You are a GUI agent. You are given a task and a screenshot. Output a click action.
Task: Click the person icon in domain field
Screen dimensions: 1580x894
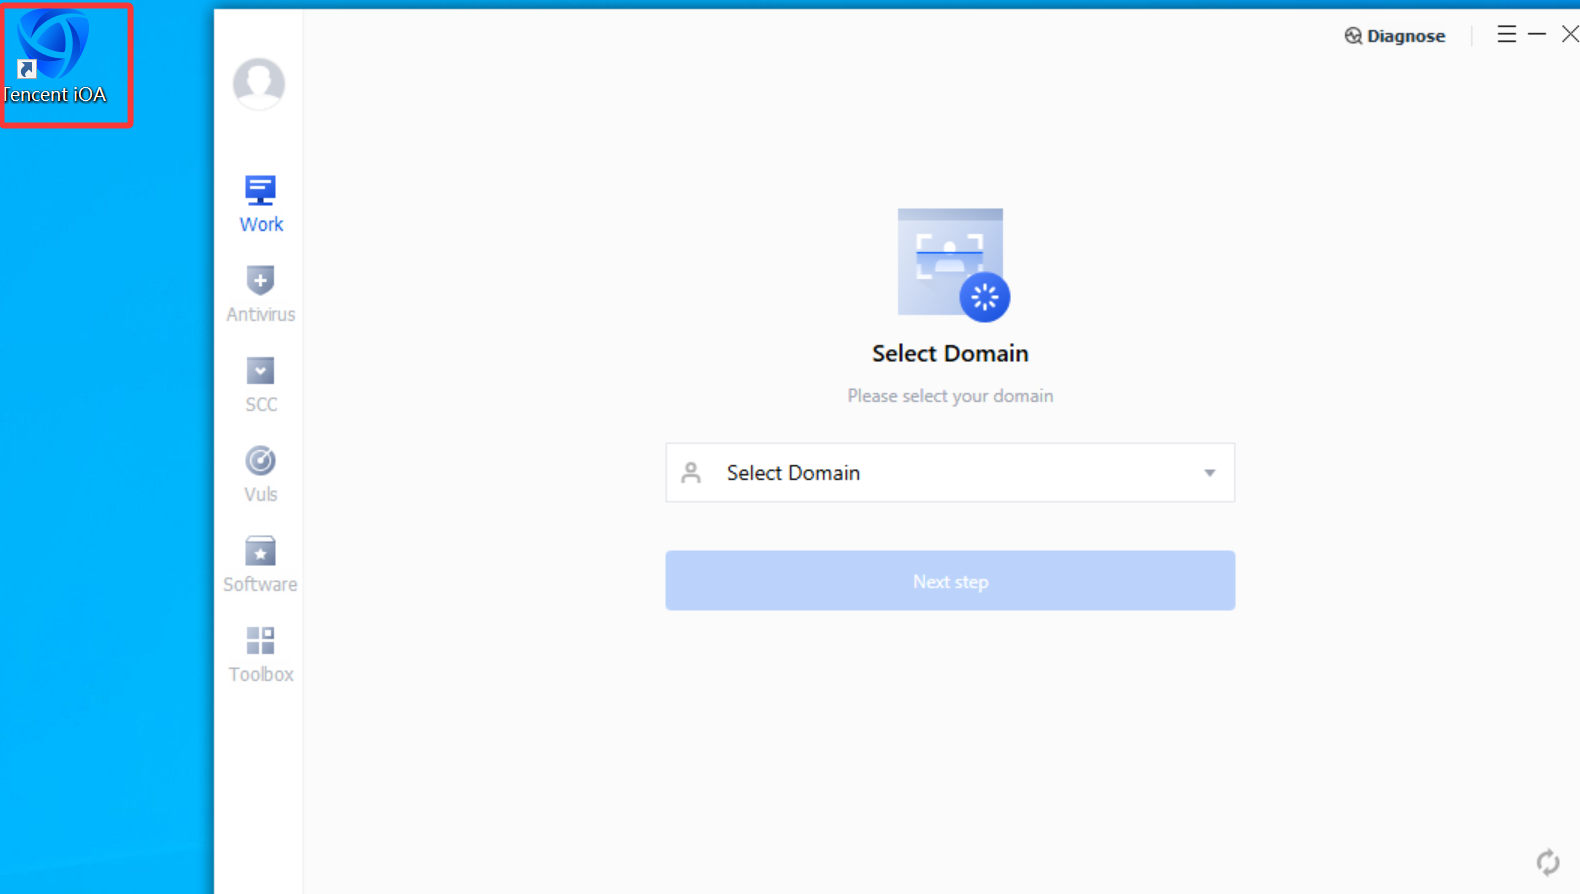691,472
